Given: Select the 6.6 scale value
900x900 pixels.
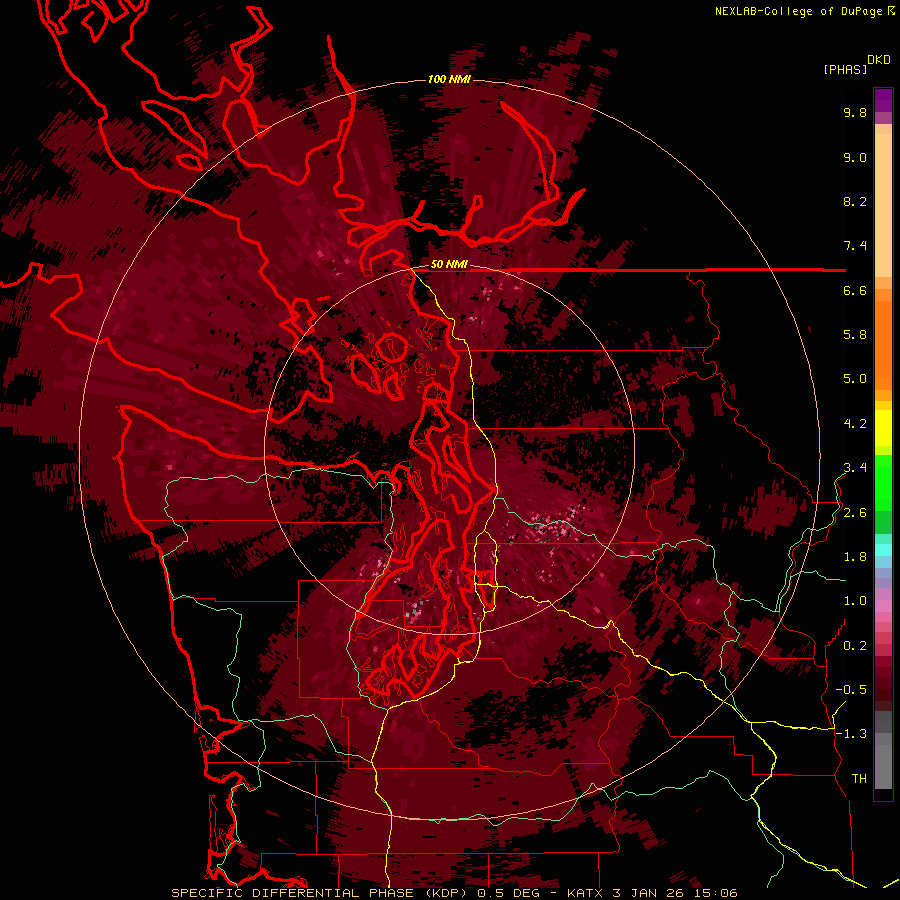Looking at the screenshot, I should coord(855,290).
